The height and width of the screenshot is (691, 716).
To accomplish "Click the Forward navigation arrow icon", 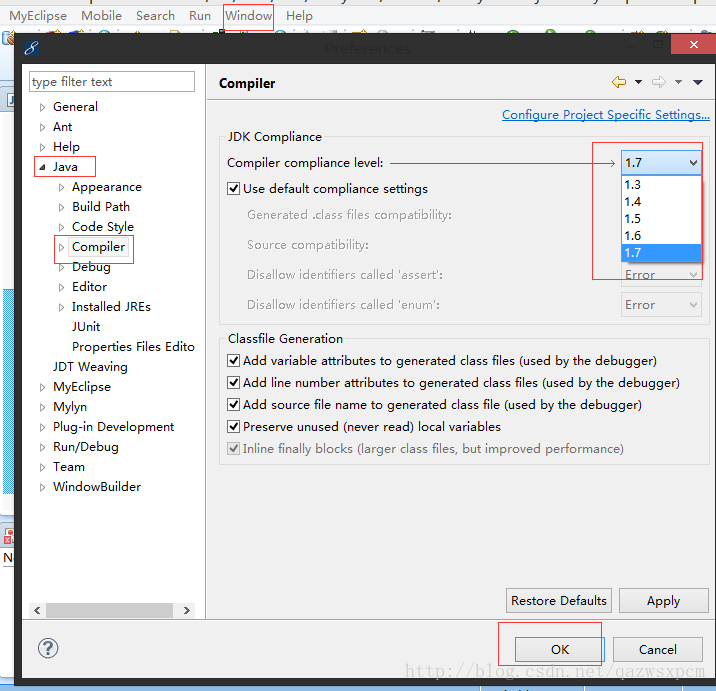I will point(658,82).
